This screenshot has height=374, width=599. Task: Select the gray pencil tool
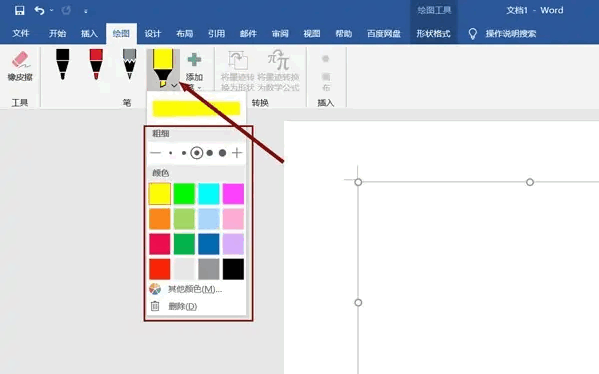point(130,64)
